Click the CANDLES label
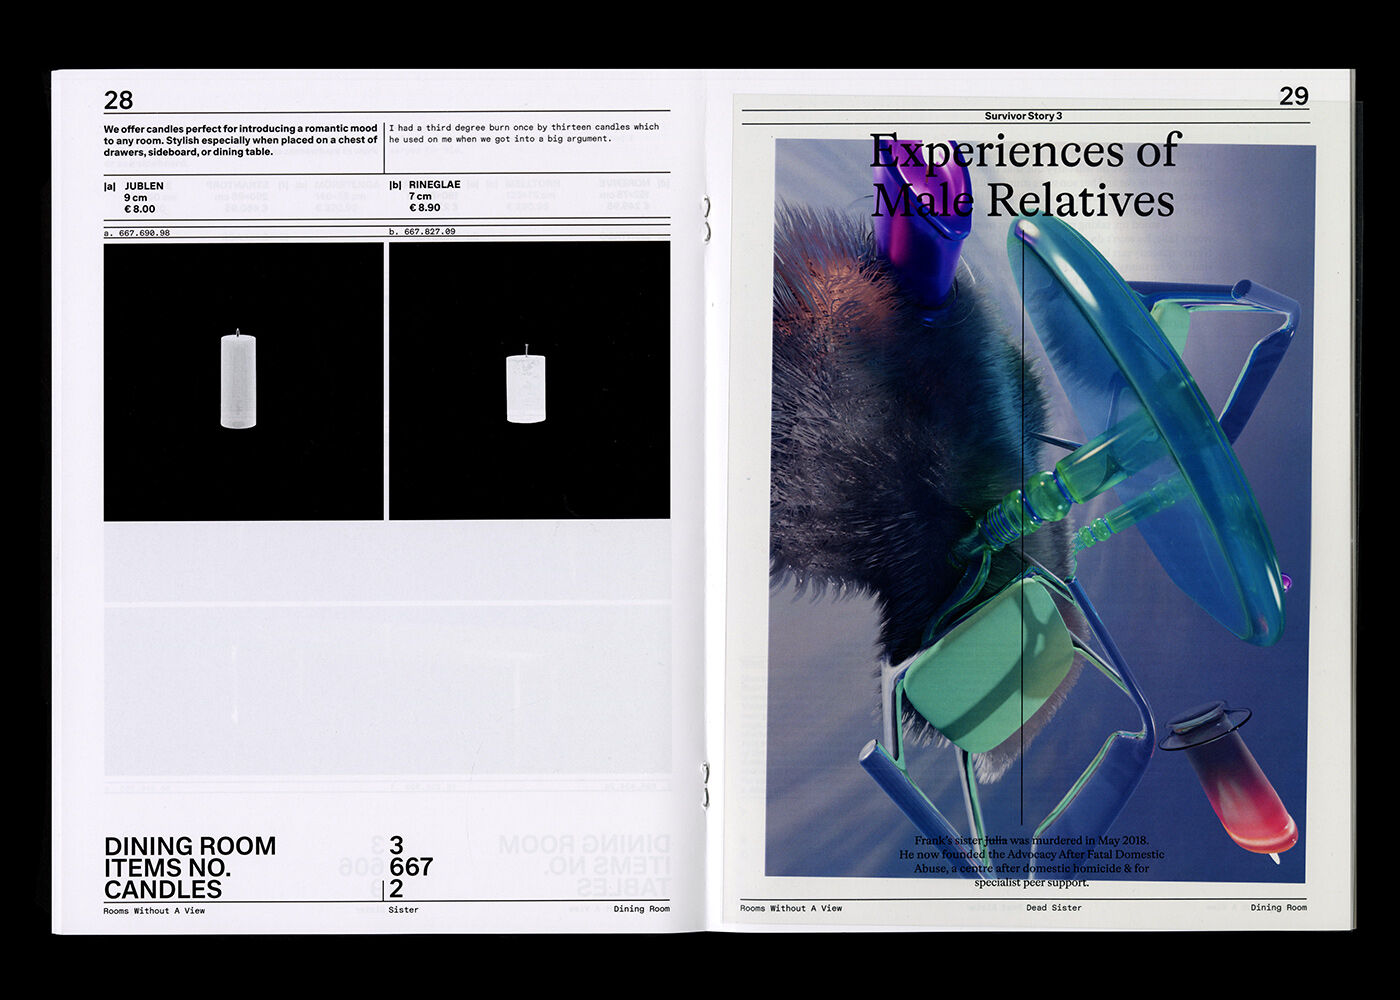 pos(163,890)
